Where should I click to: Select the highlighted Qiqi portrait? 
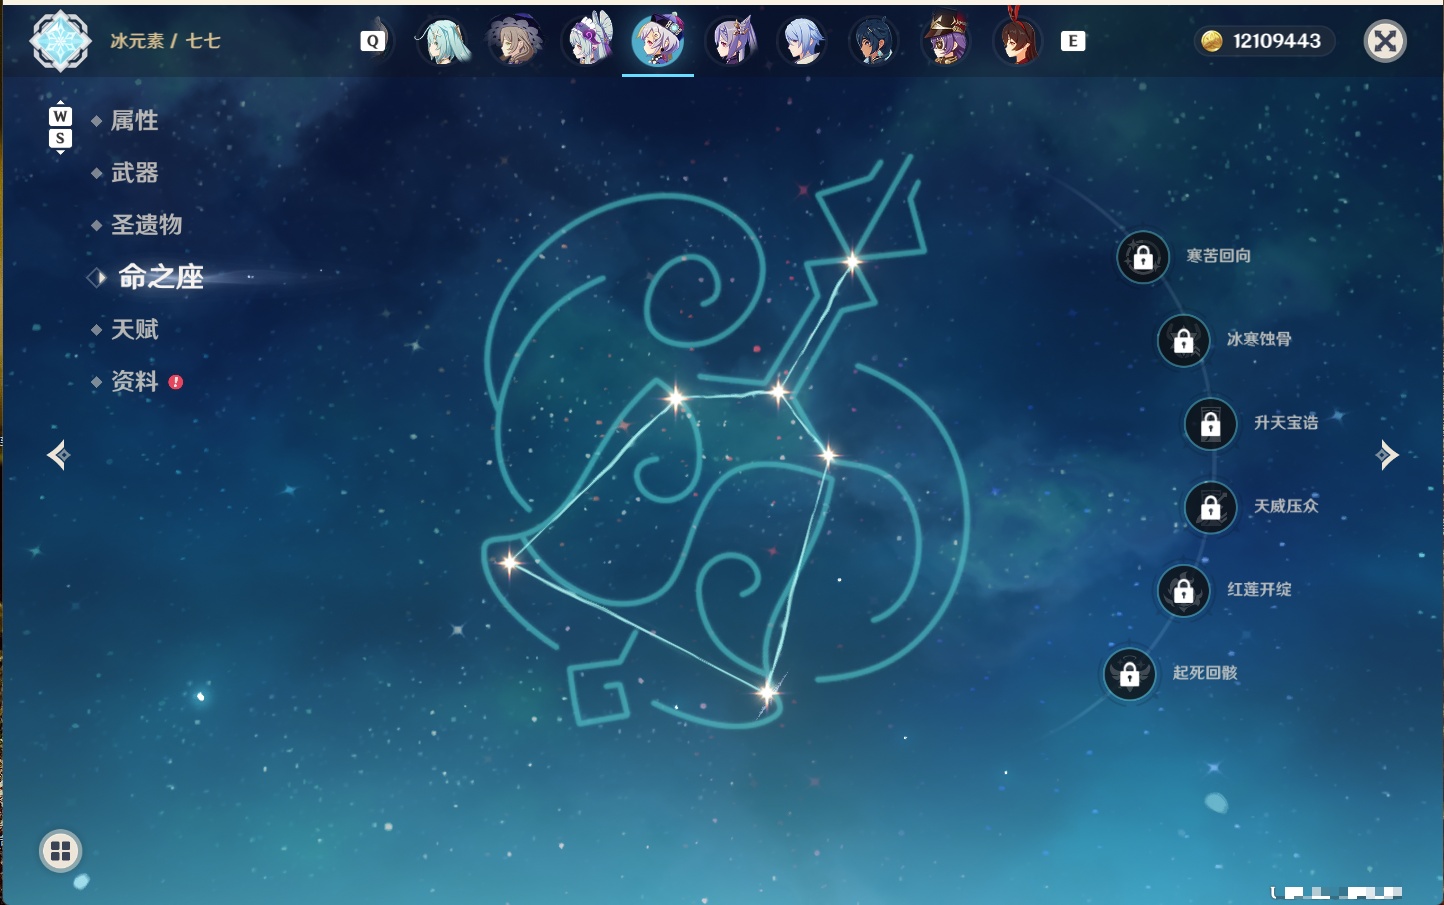click(x=658, y=41)
